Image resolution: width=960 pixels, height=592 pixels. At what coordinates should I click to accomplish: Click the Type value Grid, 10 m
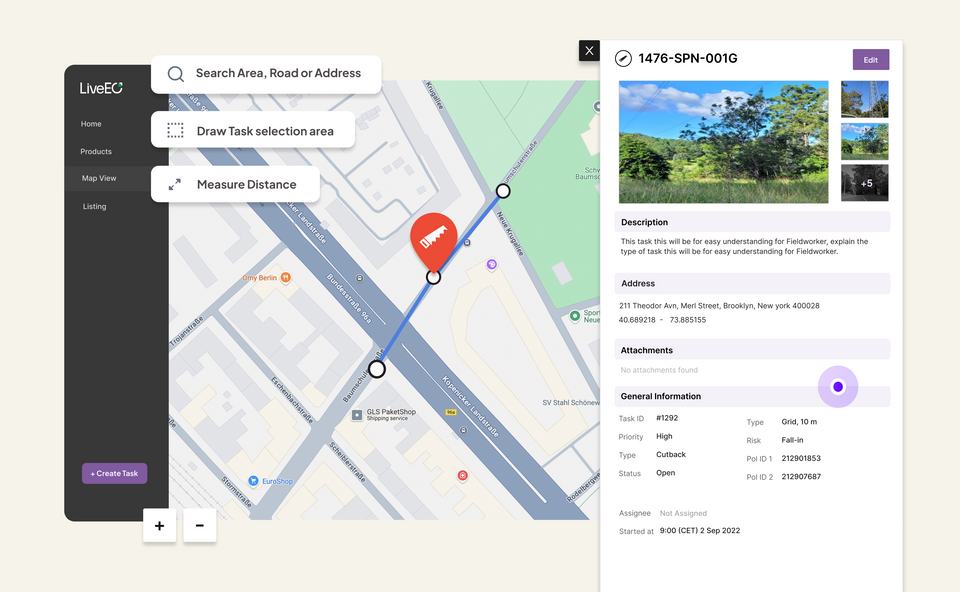pos(799,422)
